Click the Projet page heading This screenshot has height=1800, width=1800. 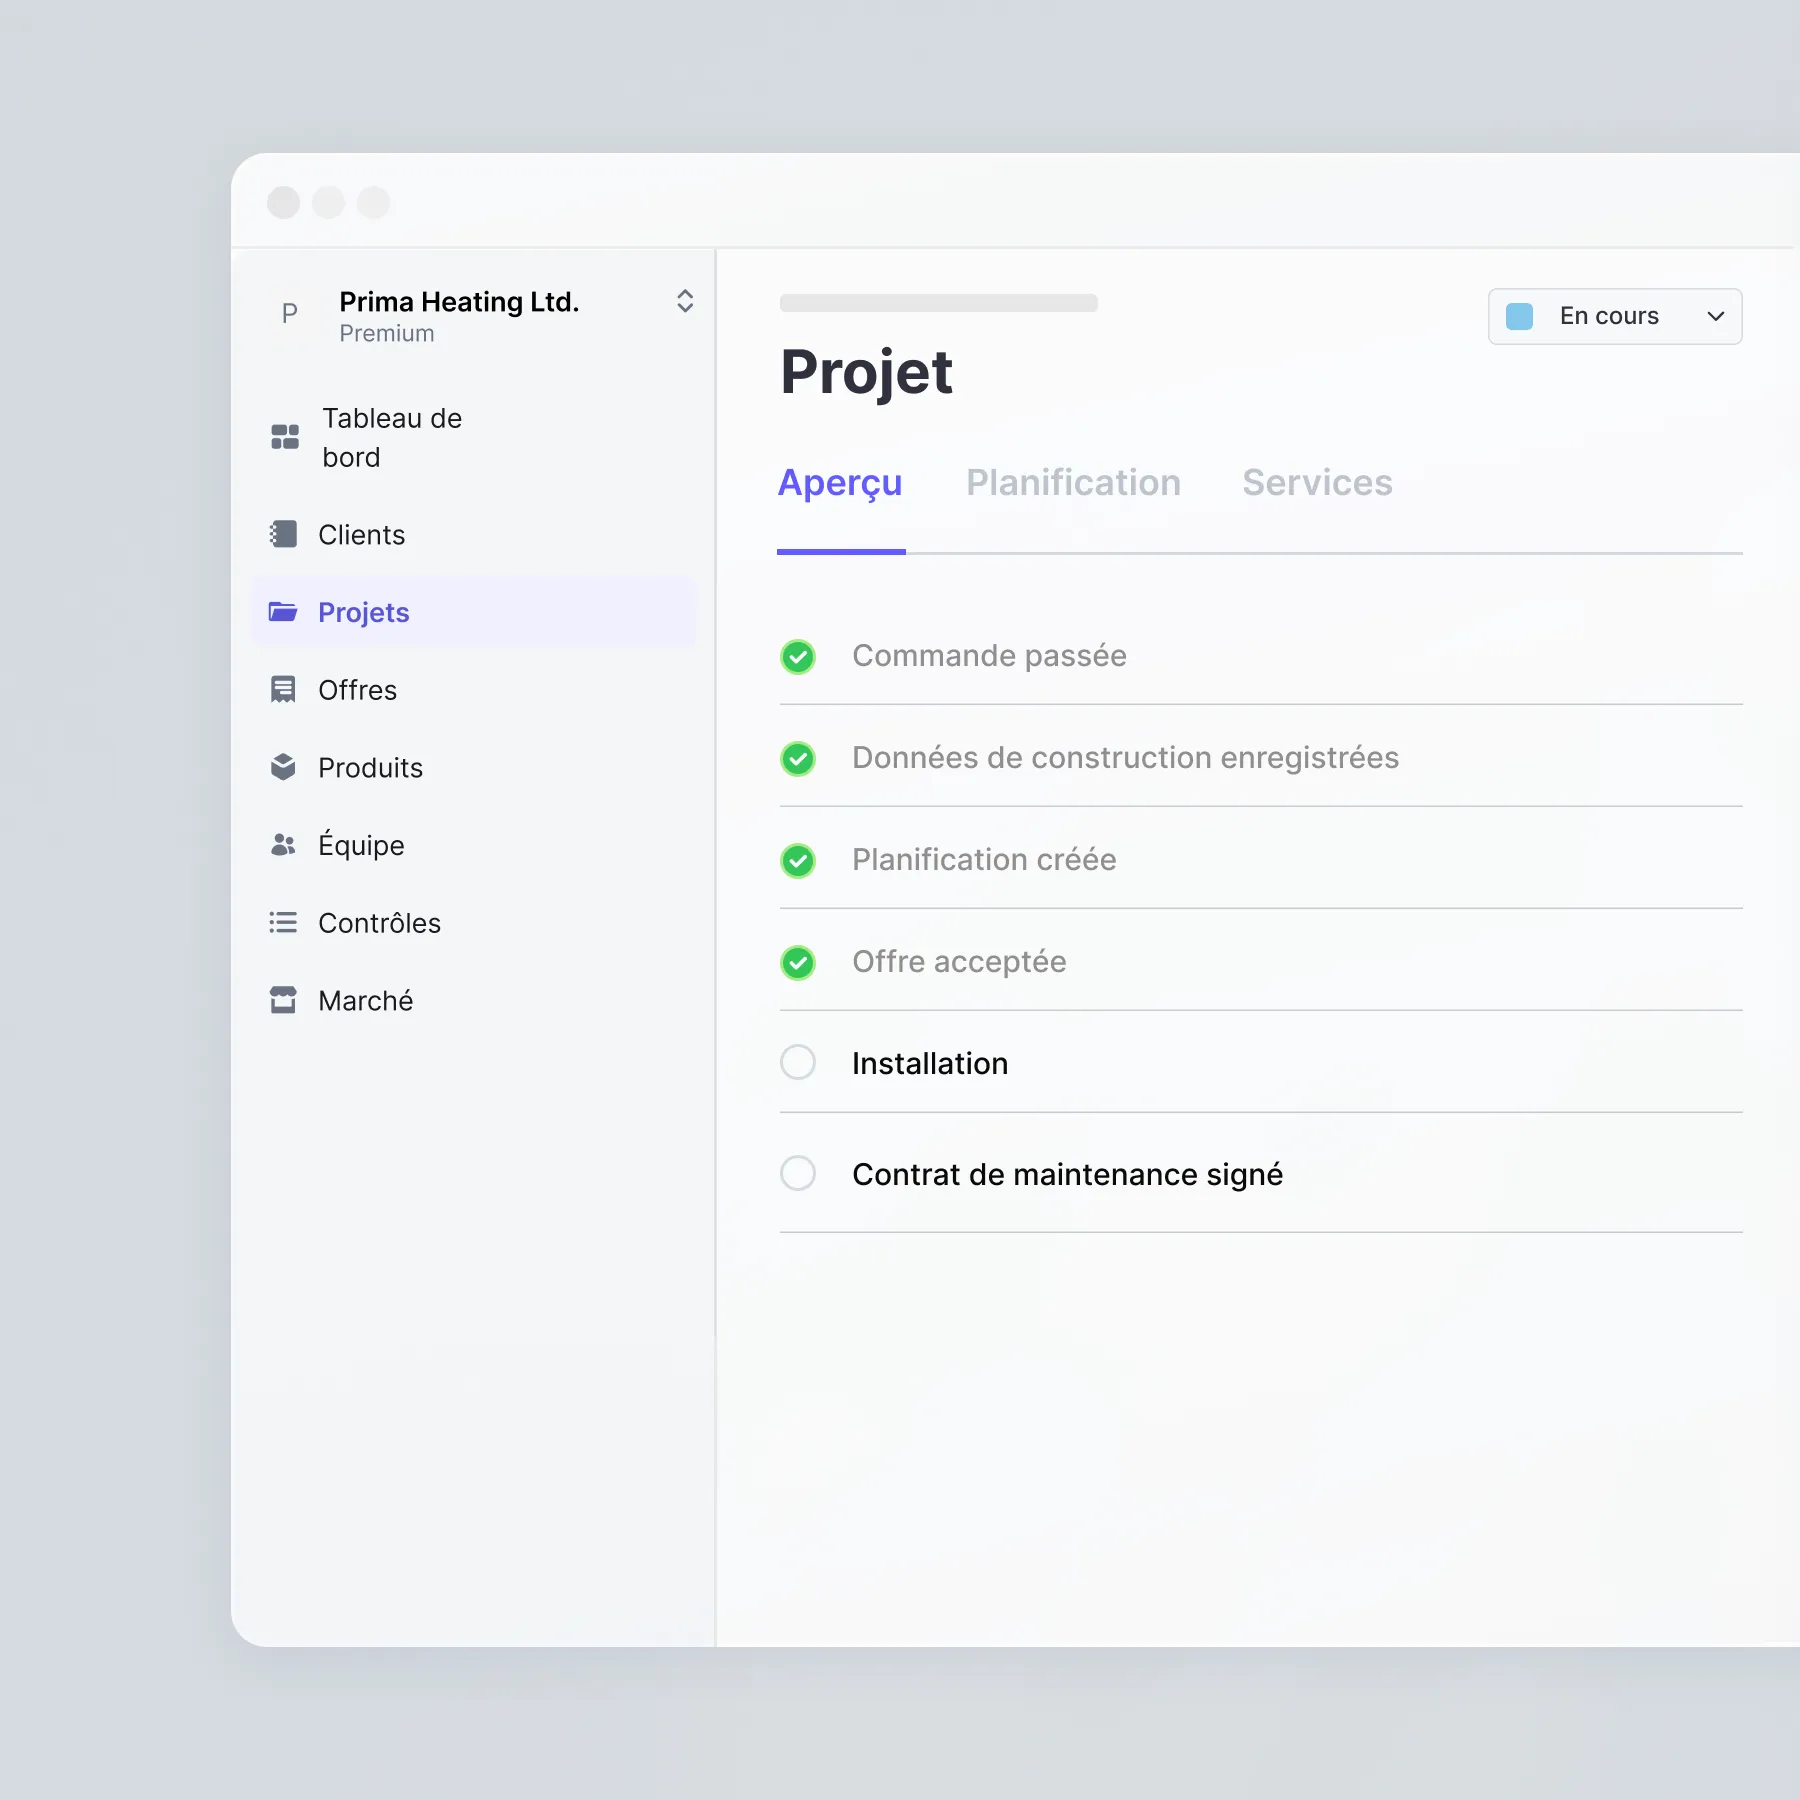(866, 372)
